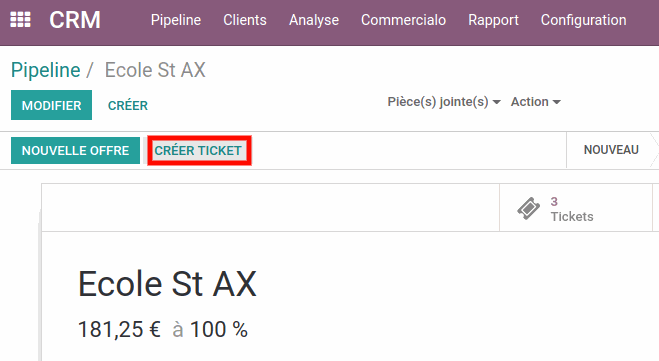Expand the Action dropdown

(535, 102)
